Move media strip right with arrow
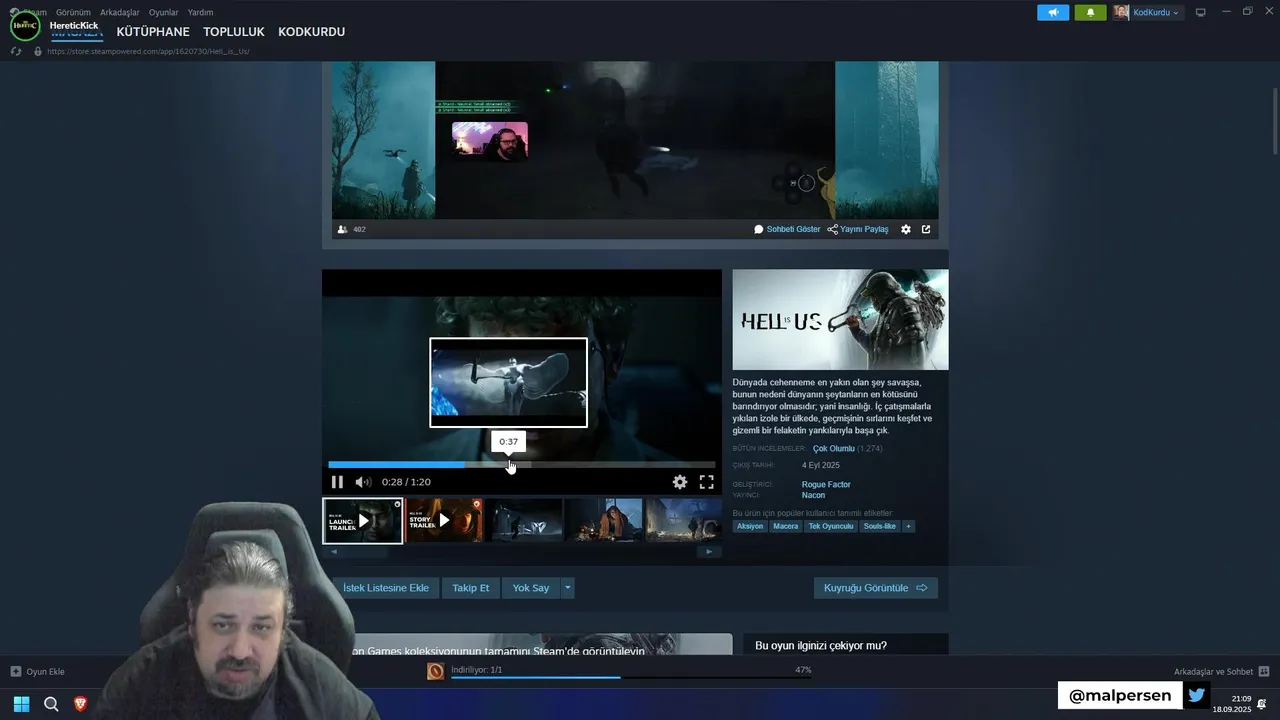 [x=709, y=551]
